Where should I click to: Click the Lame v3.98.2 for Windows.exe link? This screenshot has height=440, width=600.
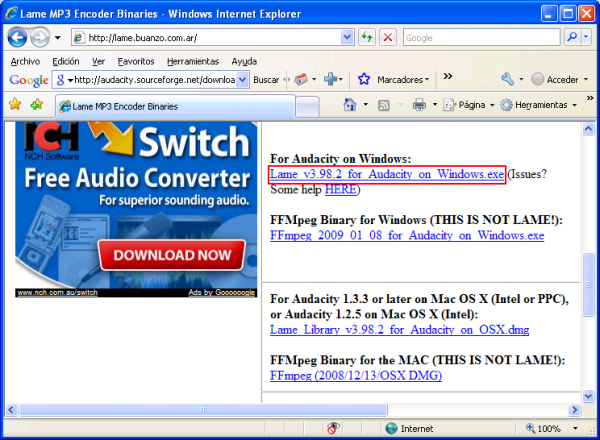tap(387, 174)
